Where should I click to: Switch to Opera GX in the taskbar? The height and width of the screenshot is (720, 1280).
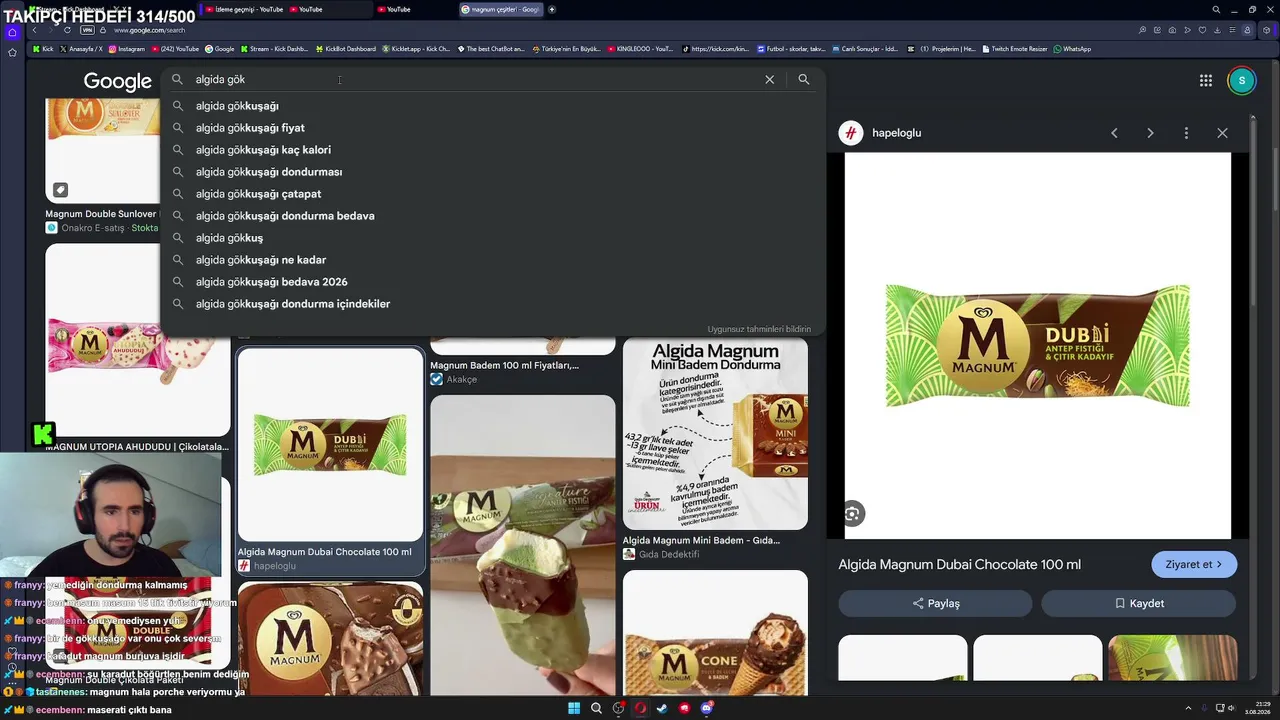(x=640, y=708)
